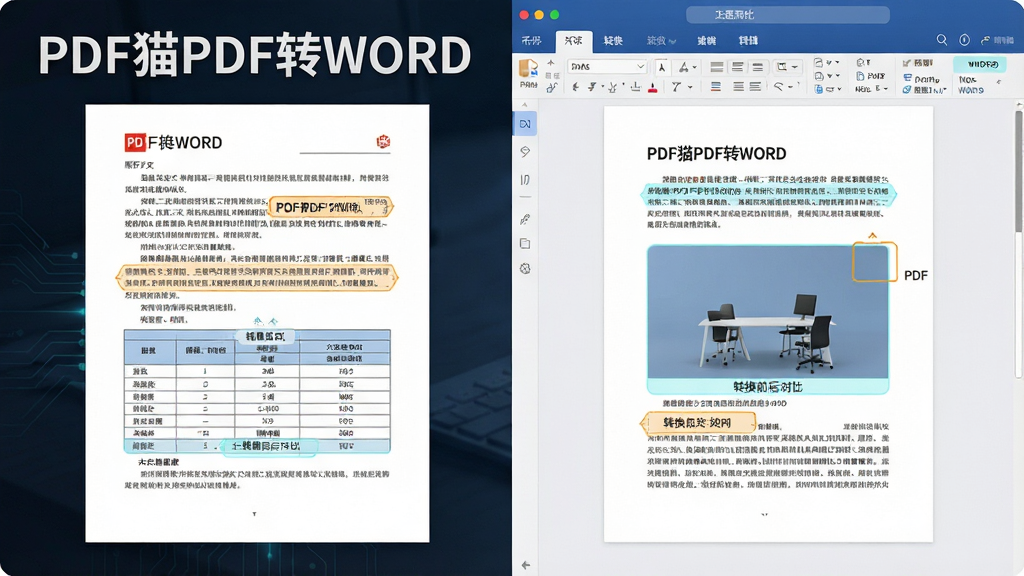
Task: Click the red stamp icon on the PDF page header
Action: click(x=383, y=142)
